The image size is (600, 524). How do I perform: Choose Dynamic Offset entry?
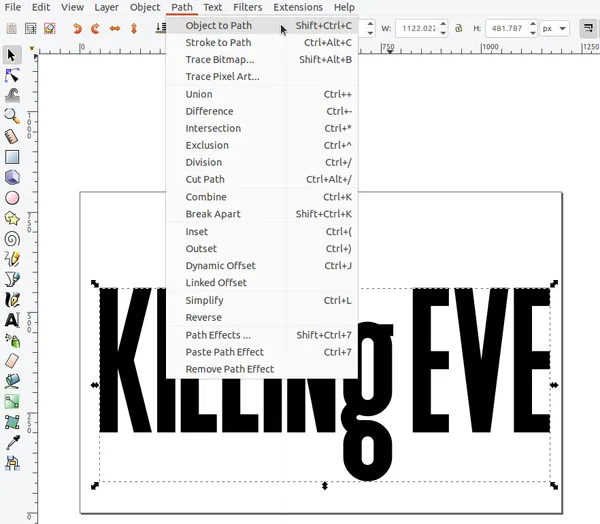262,266
